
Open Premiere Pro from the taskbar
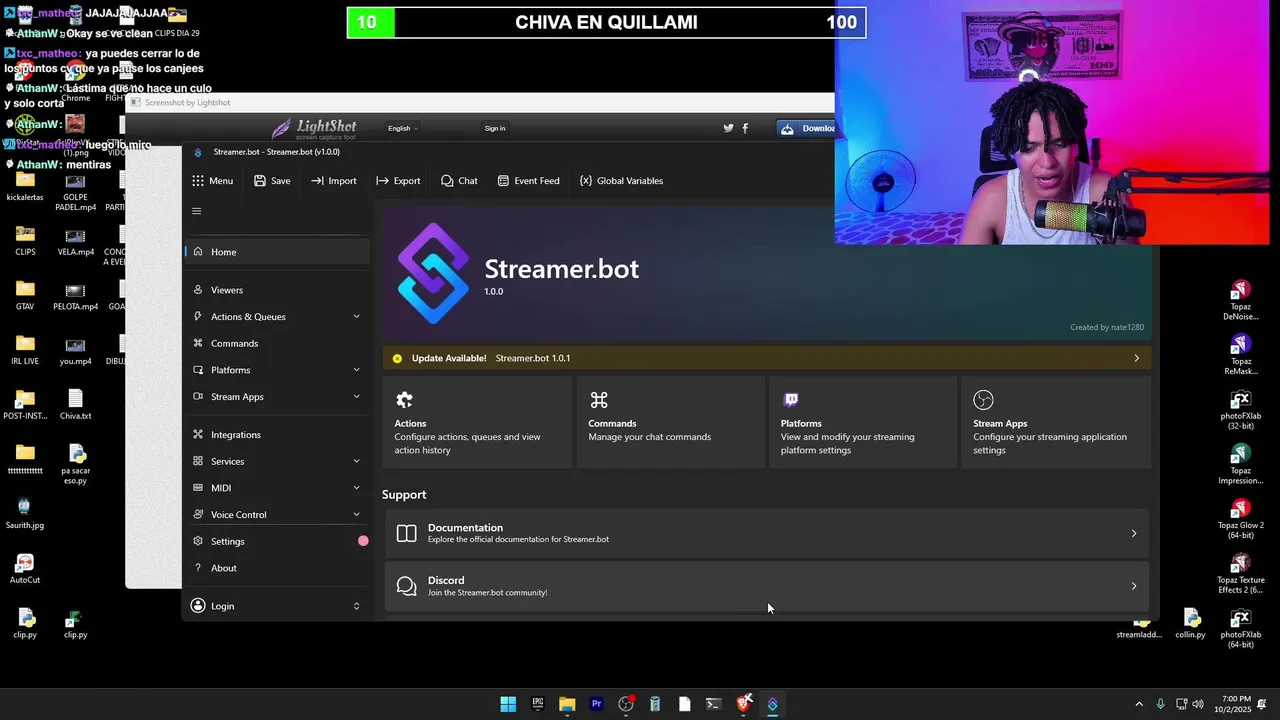597,704
